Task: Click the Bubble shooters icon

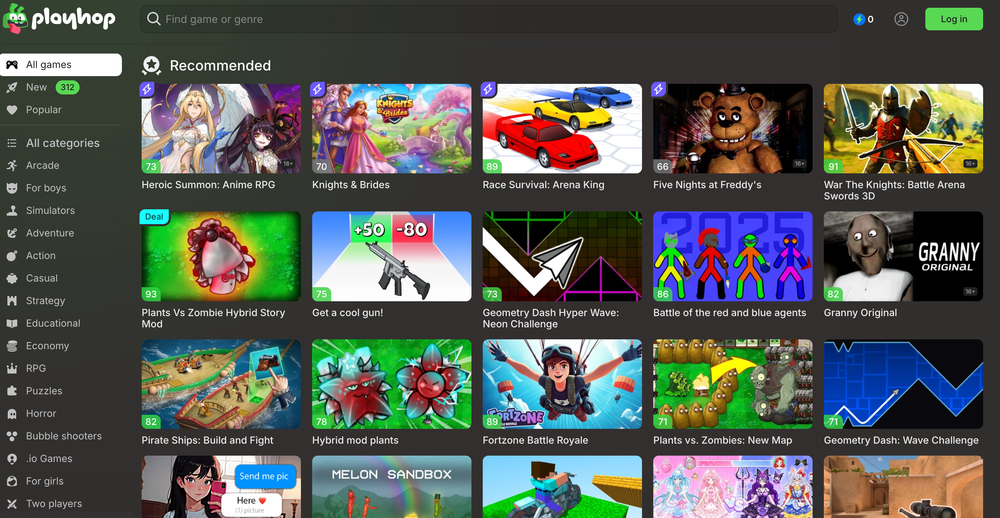Action: 11,436
